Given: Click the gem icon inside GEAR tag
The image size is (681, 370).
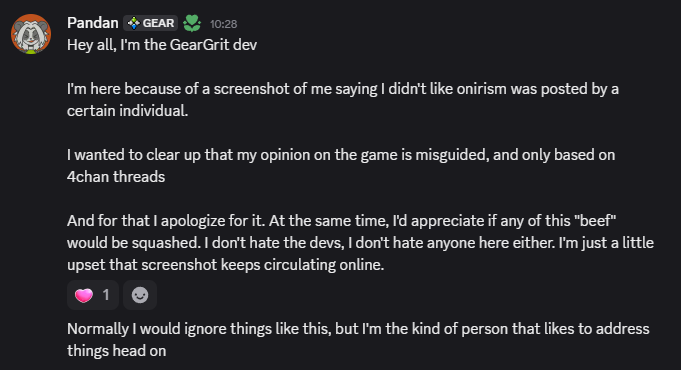Looking at the screenshot, I should (133, 23).
